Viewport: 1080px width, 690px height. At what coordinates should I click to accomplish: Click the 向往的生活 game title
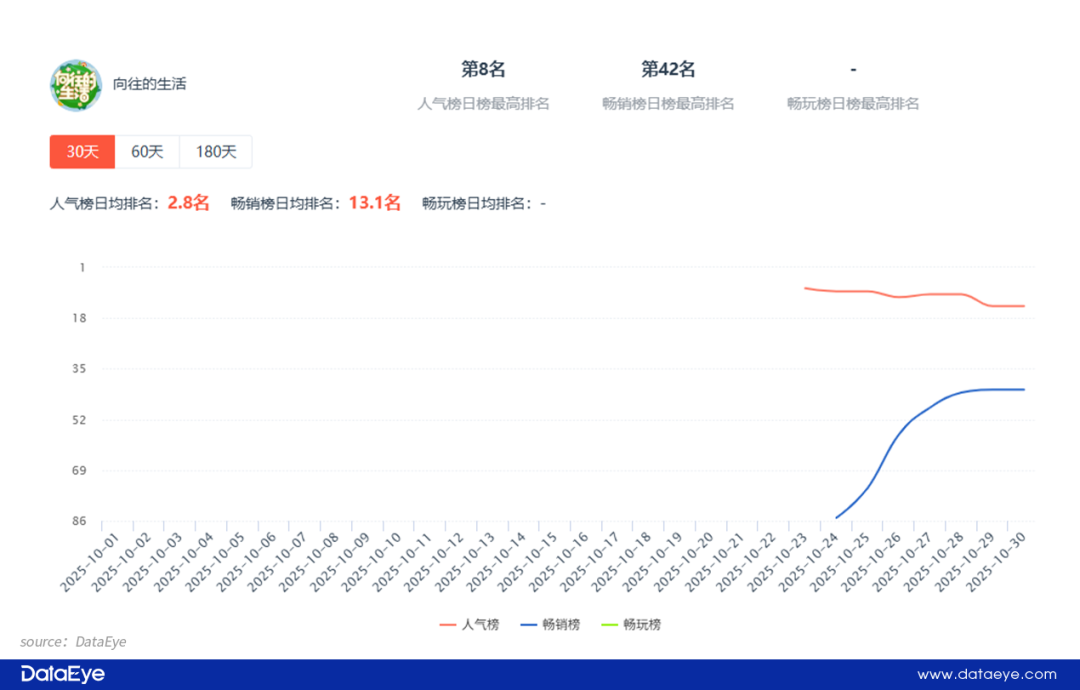(149, 84)
